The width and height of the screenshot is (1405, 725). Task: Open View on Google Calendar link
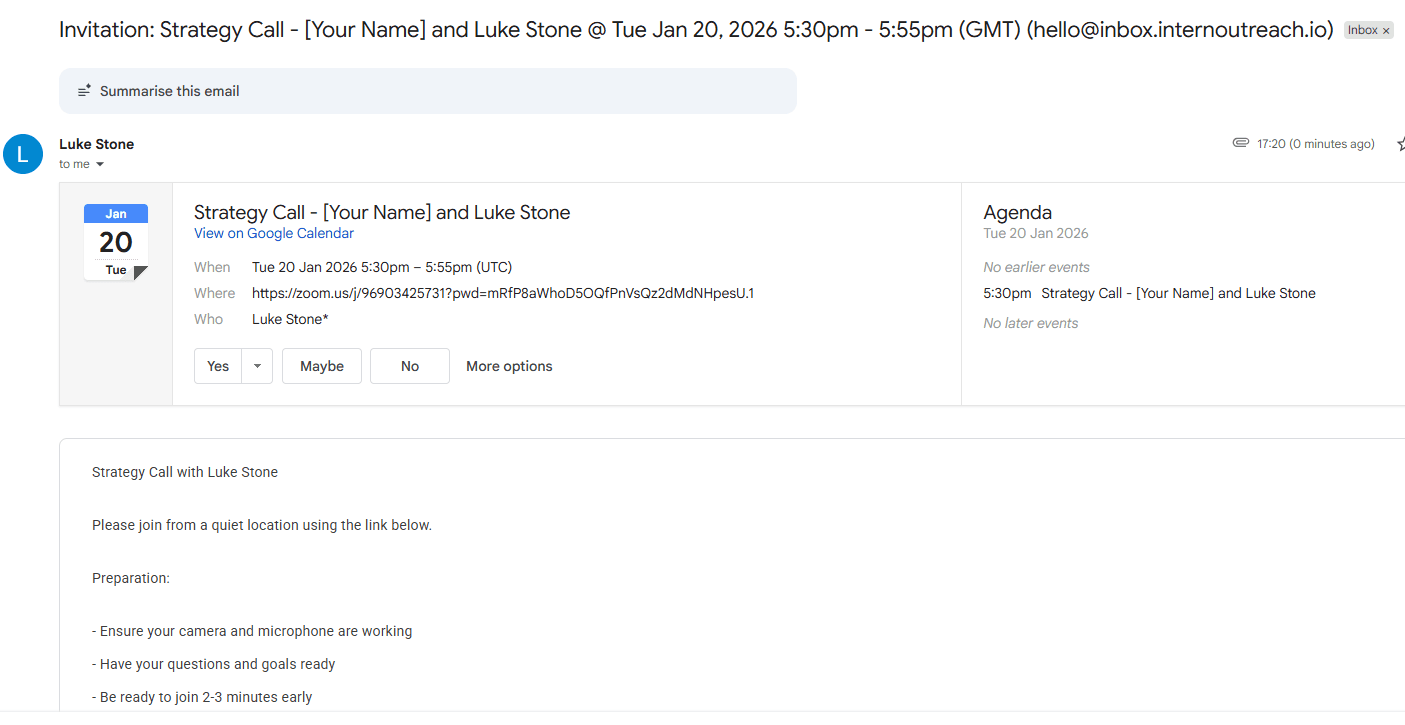[274, 233]
